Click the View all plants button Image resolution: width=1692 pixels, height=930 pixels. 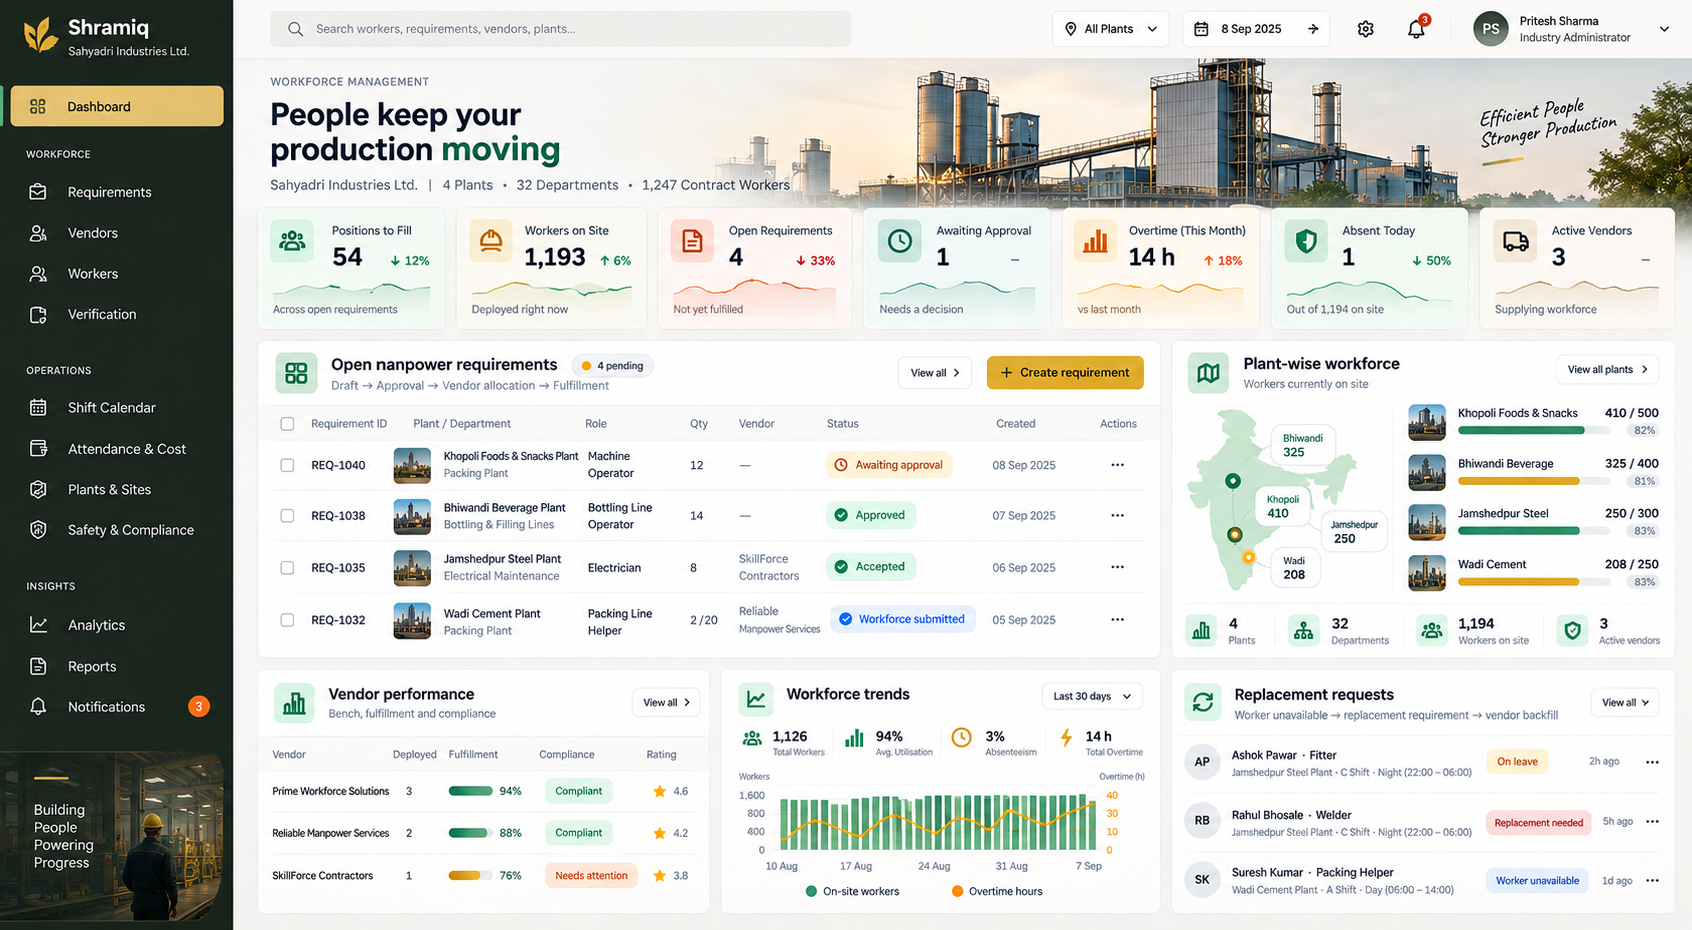point(1607,370)
